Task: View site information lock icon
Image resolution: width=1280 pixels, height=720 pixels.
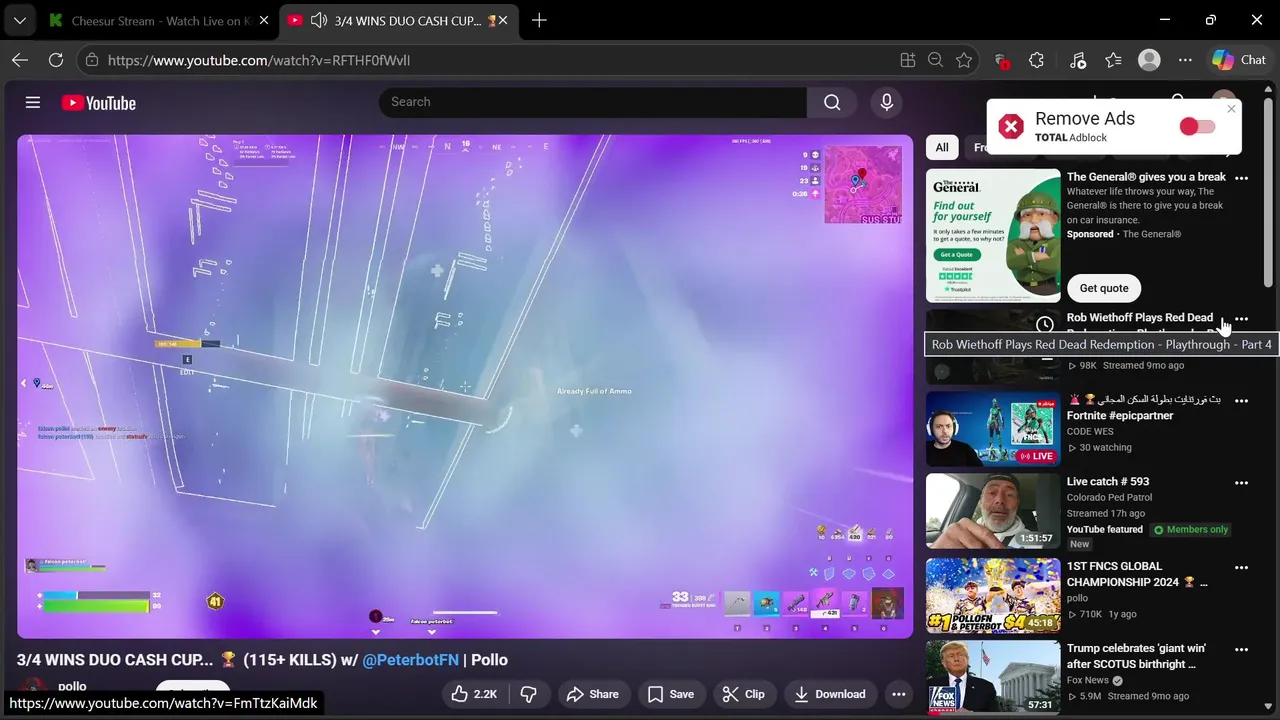Action: point(92,60)
